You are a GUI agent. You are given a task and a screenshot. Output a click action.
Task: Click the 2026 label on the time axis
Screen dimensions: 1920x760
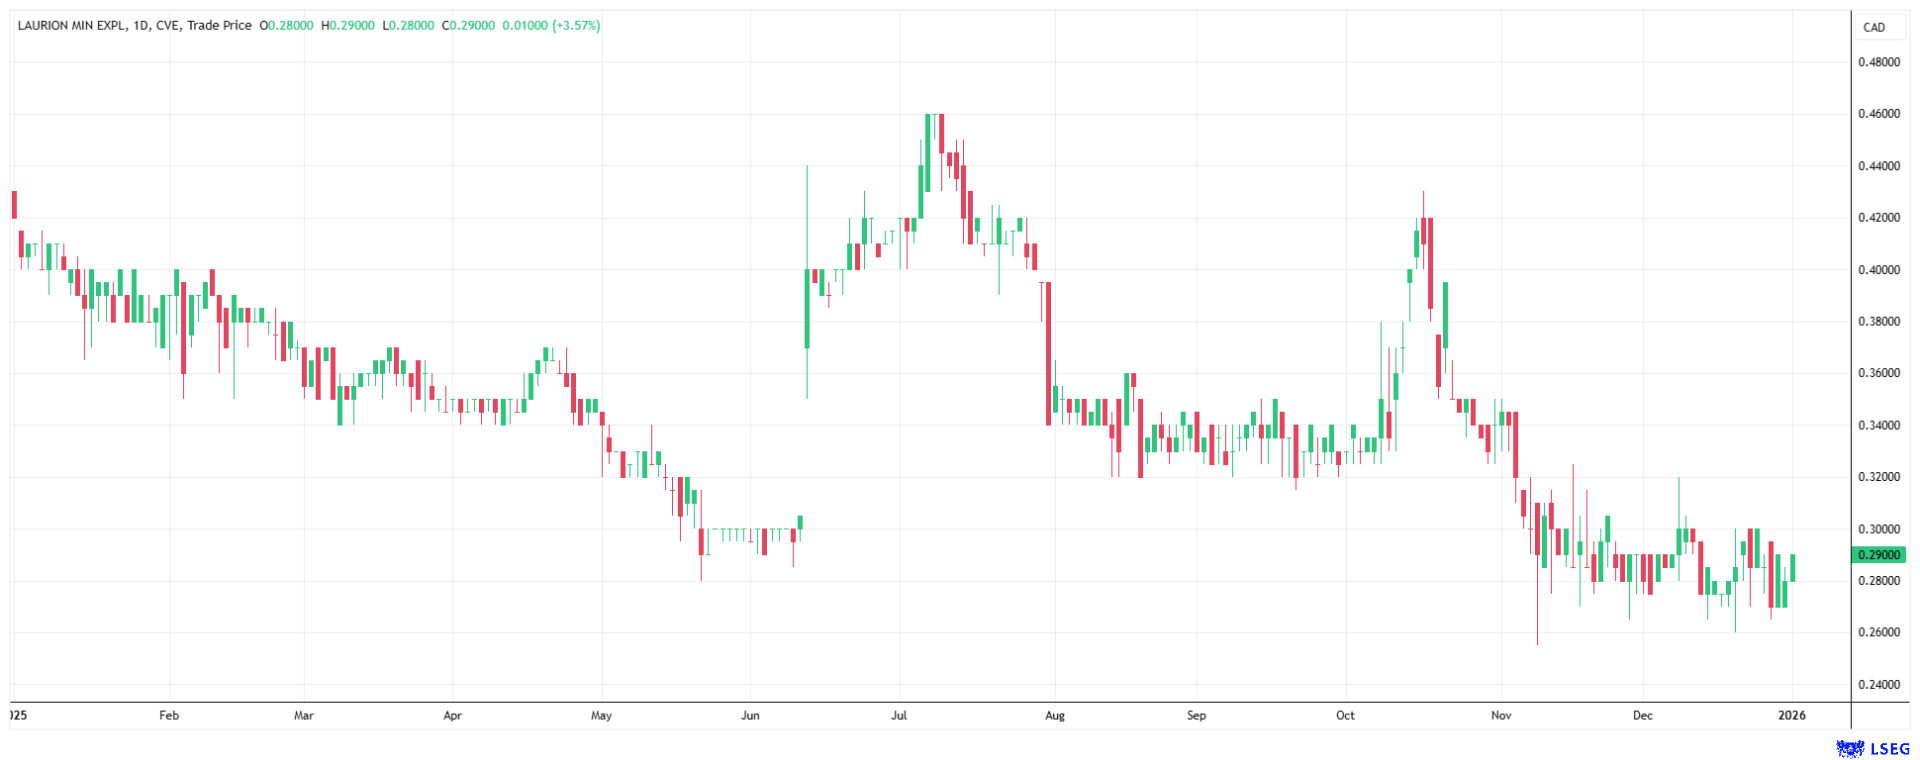pos(1792,716)
